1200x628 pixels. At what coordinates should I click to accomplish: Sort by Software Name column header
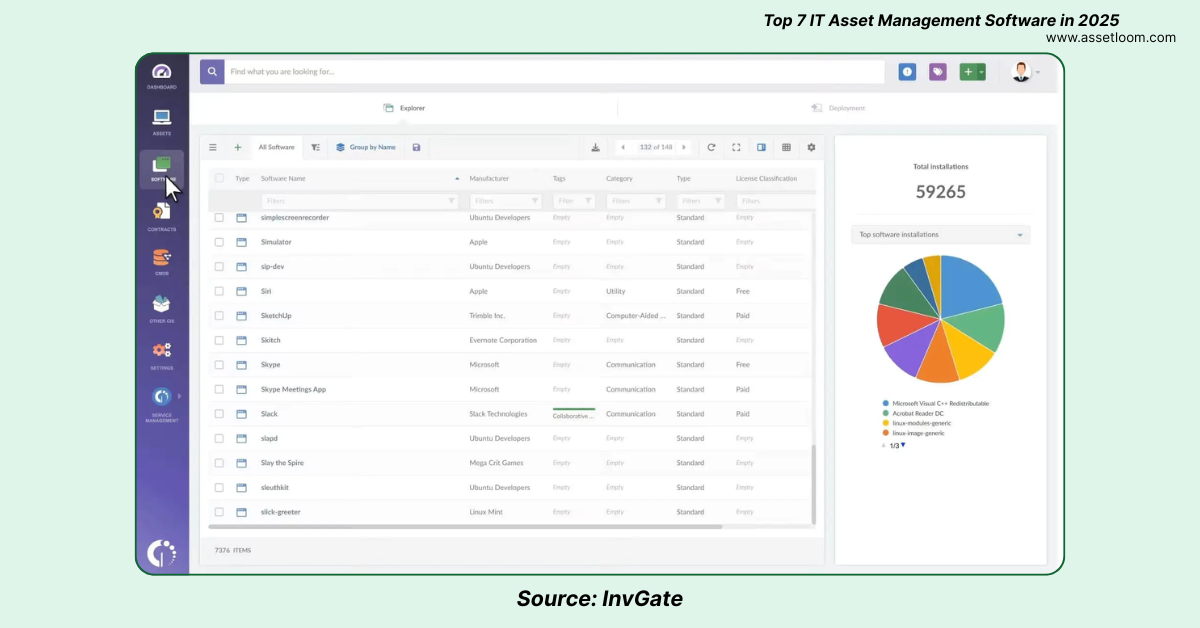coord(283,178)
